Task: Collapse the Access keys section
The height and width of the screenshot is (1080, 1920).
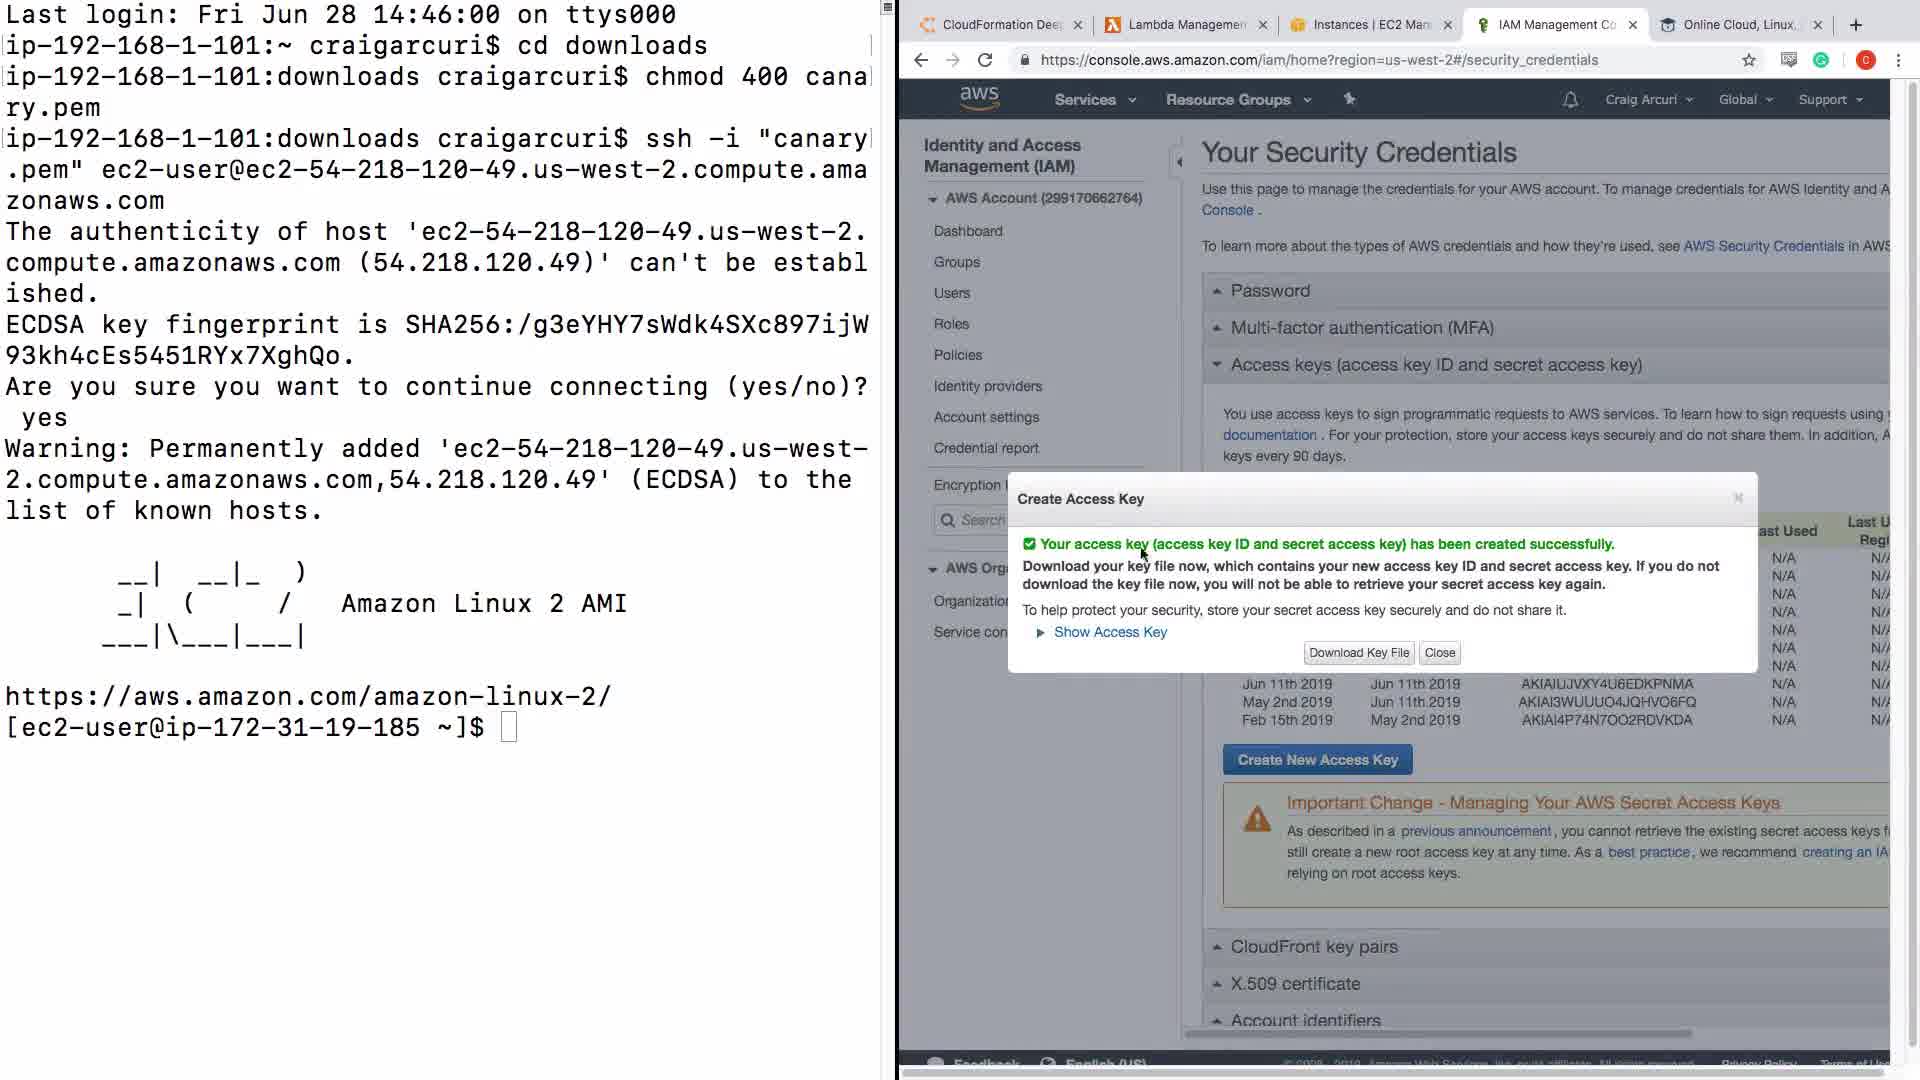Action: 1435,365
